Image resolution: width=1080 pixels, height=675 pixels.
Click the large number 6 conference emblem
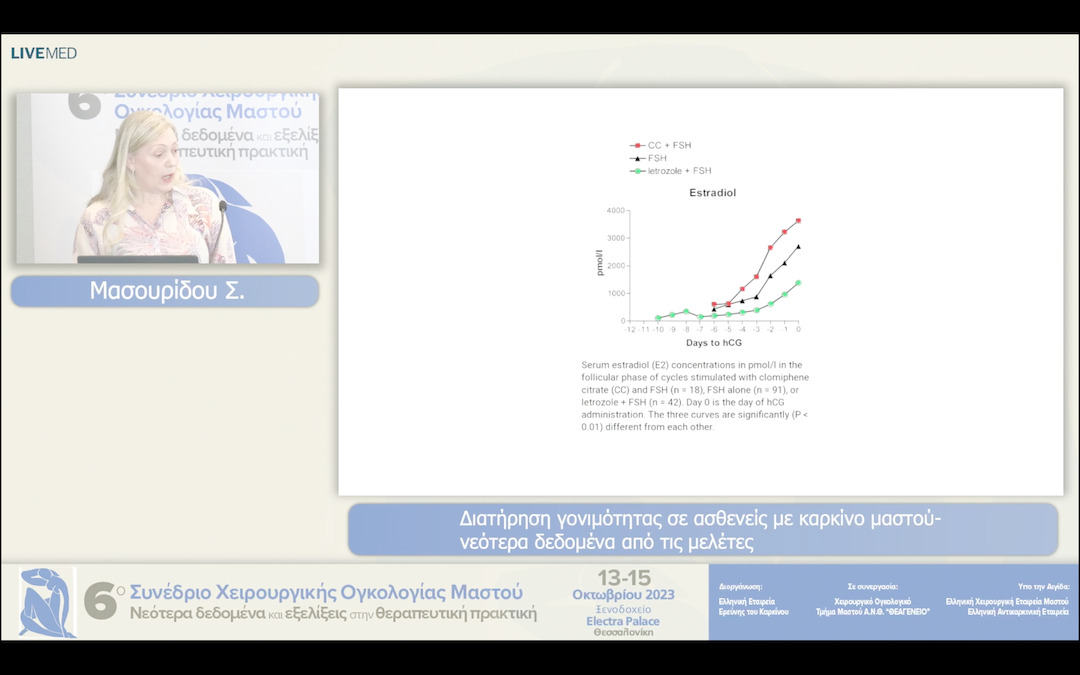pyautogui.click(x=102, y=602)
